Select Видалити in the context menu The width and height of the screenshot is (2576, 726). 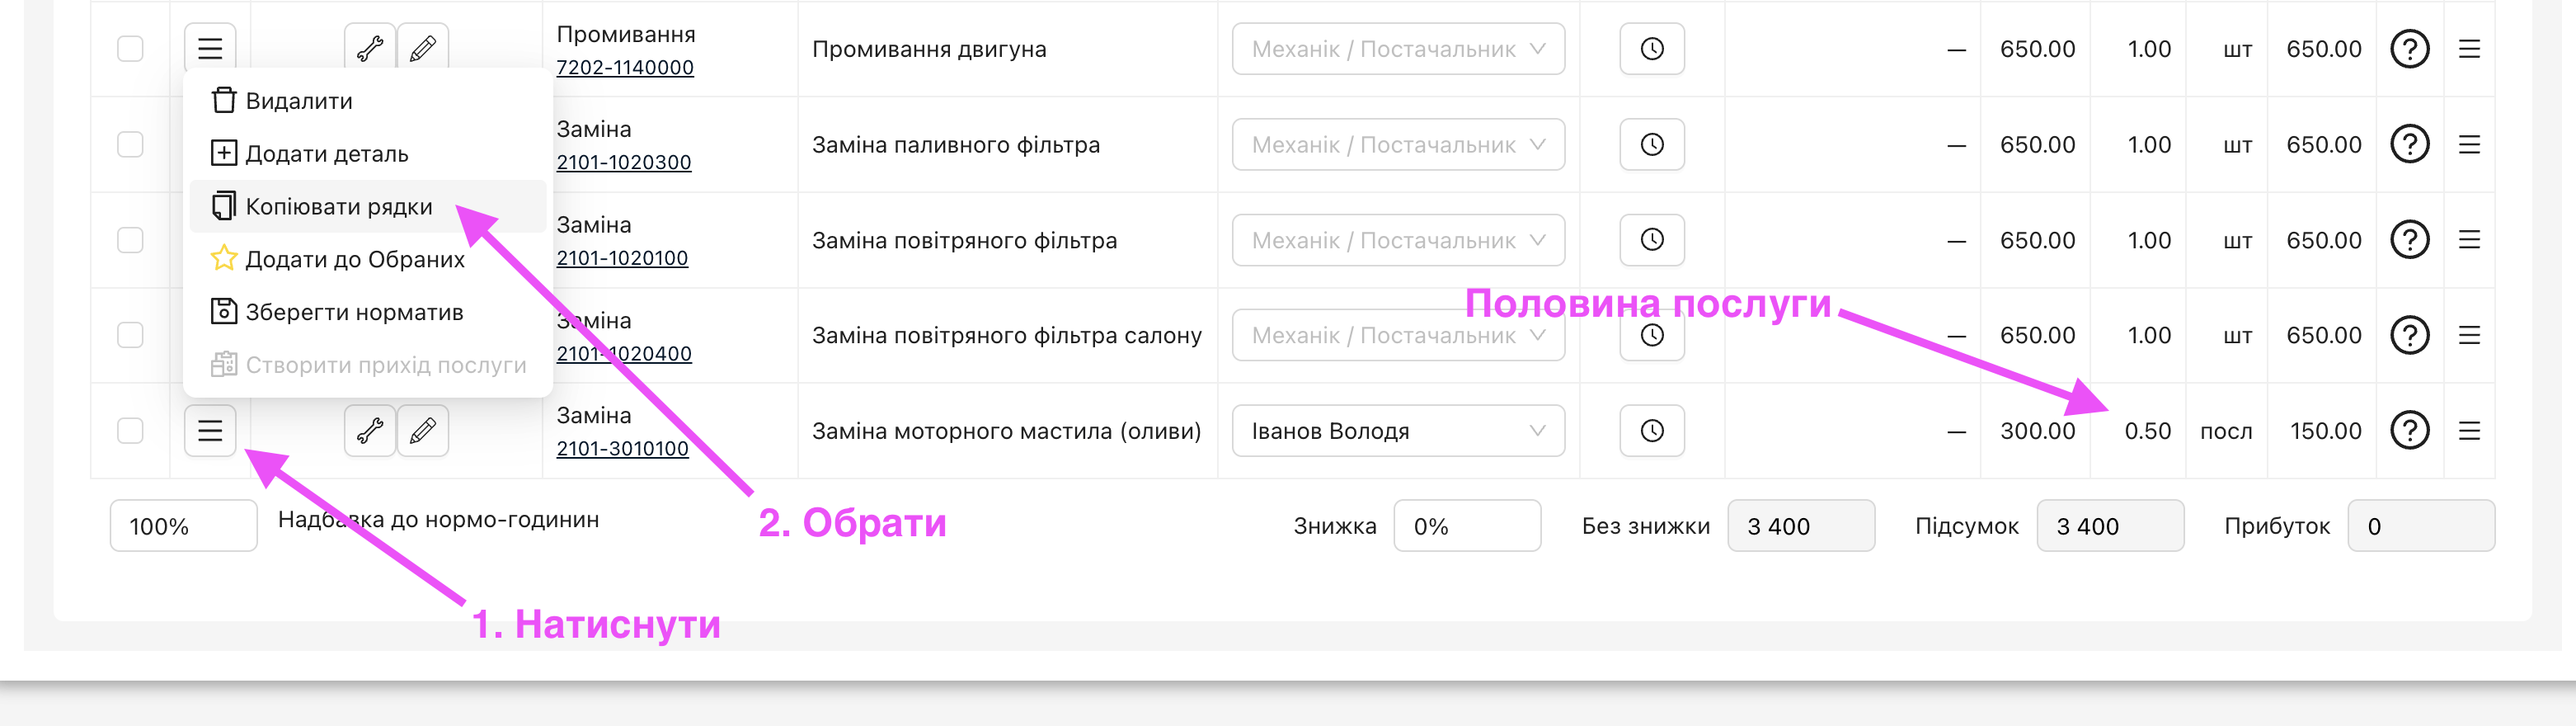tap(298, 101)
